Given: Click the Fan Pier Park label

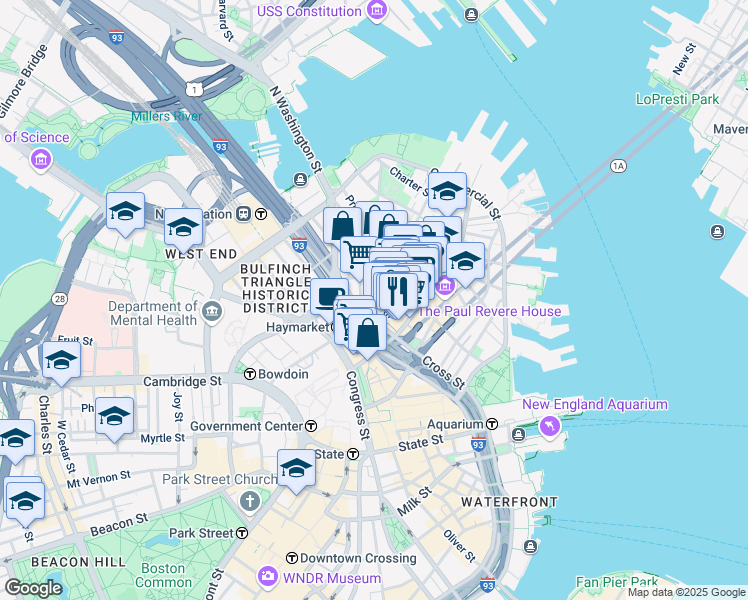Looking at the screenshot, I should (x=617, y=582).
